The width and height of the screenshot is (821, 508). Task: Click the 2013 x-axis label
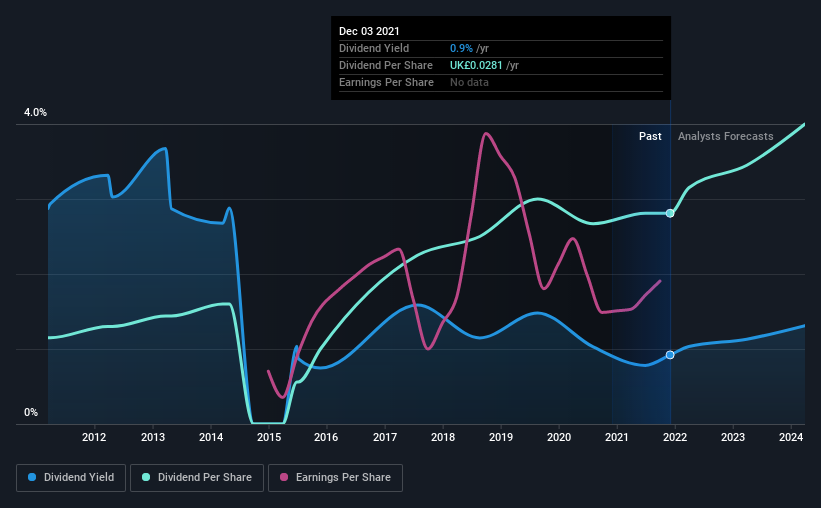coord(153,437)
